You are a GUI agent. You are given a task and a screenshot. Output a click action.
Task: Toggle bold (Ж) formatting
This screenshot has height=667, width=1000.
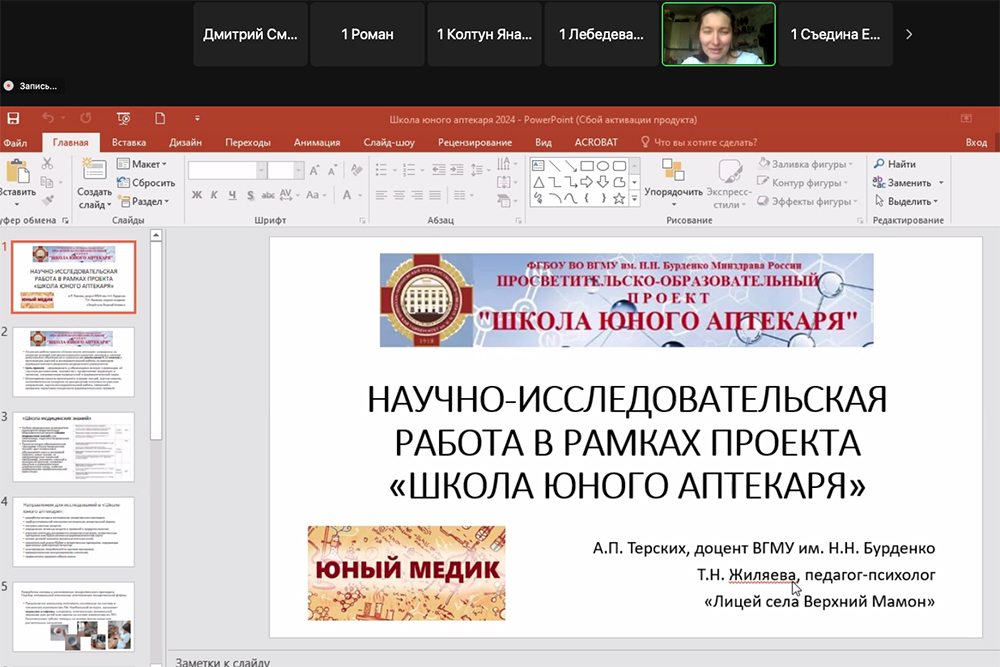(x=198, y=194)
